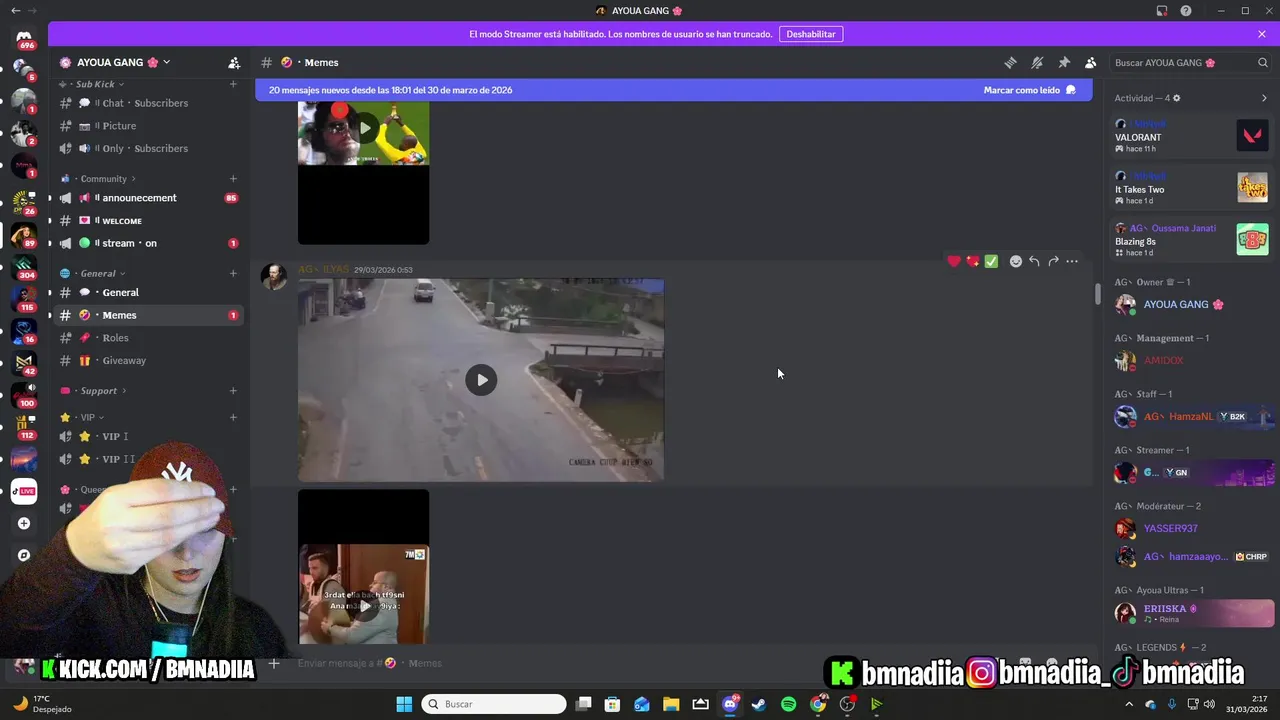Open Spotify from the taskbar

(x=788, y=704)
